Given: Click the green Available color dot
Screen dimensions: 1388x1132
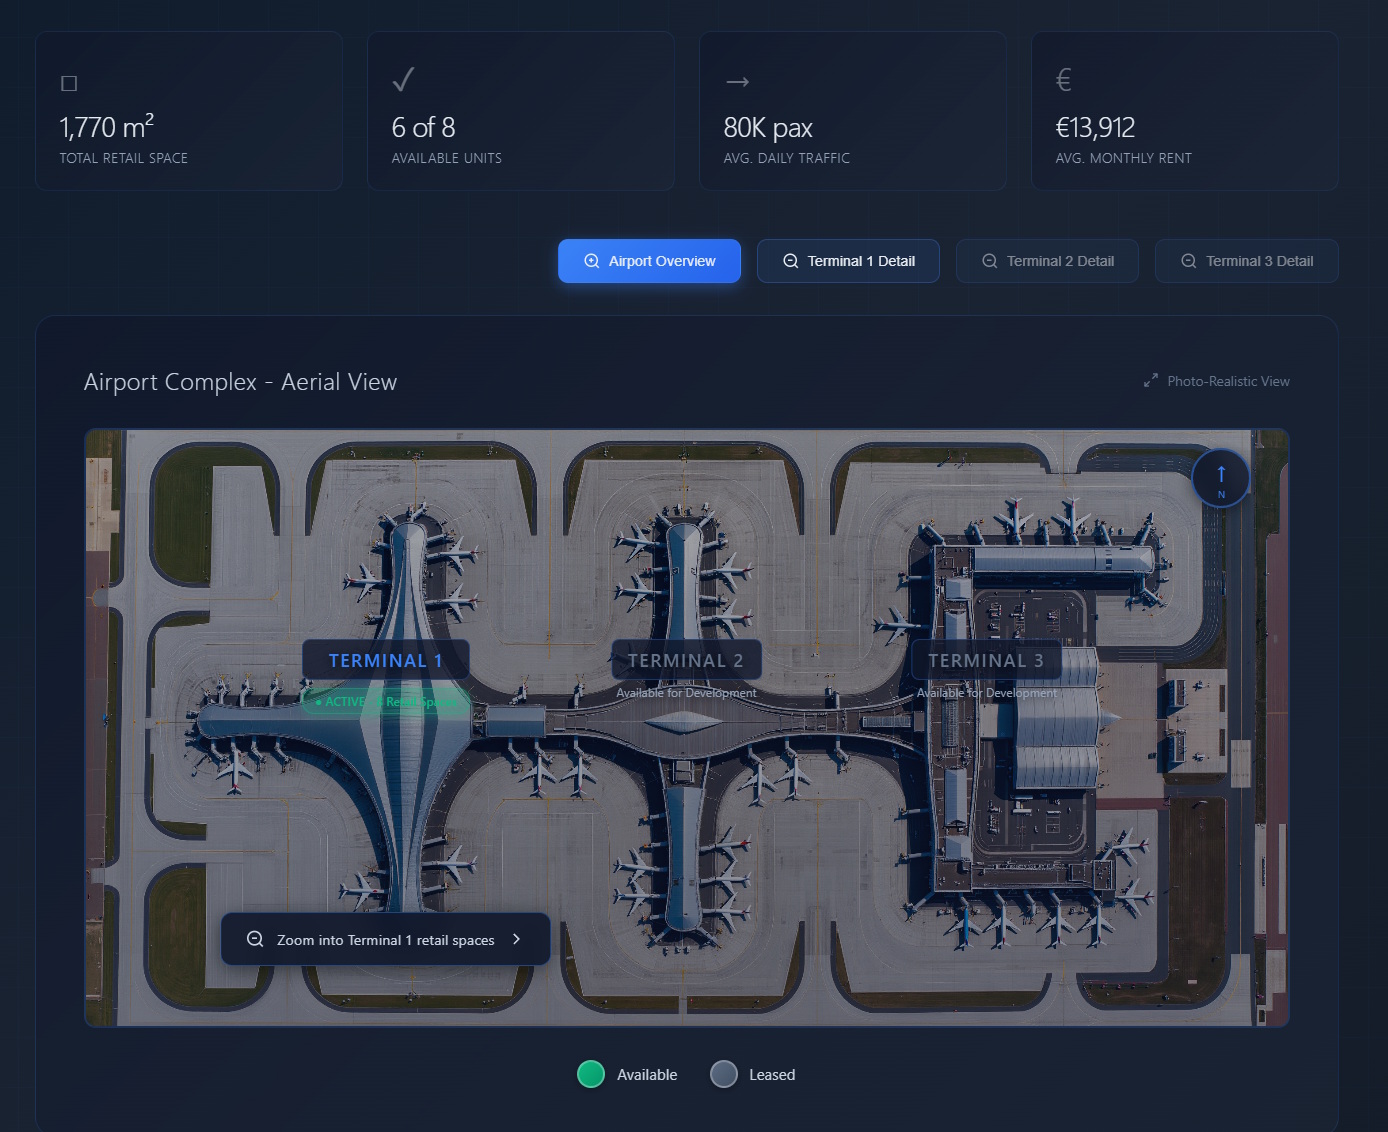Looking at the screenshot, I should (590, 1074).
